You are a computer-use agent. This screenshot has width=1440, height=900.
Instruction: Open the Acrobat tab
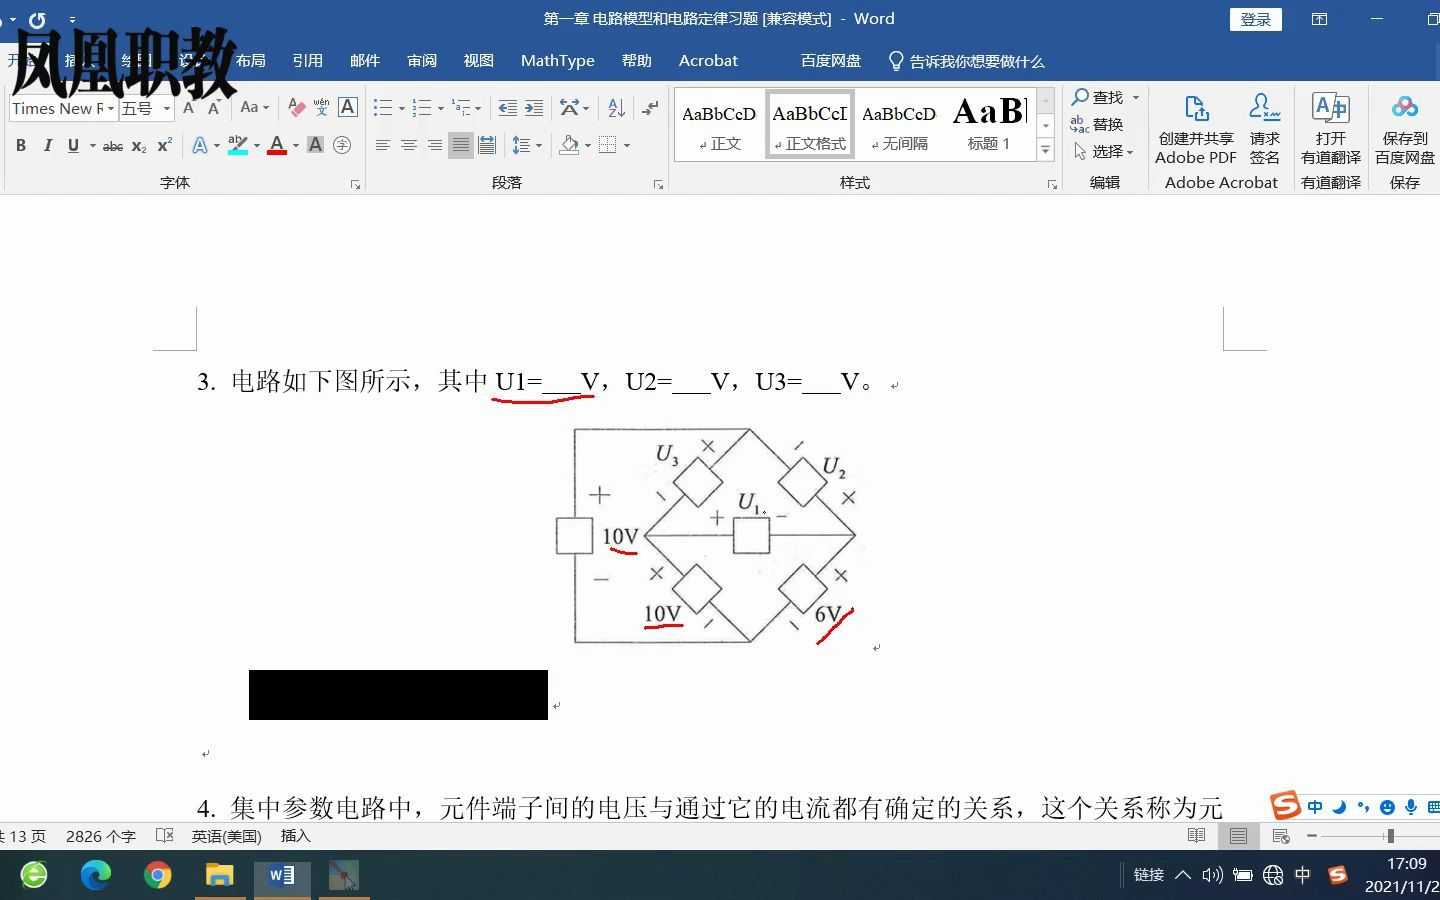[708, 61]
